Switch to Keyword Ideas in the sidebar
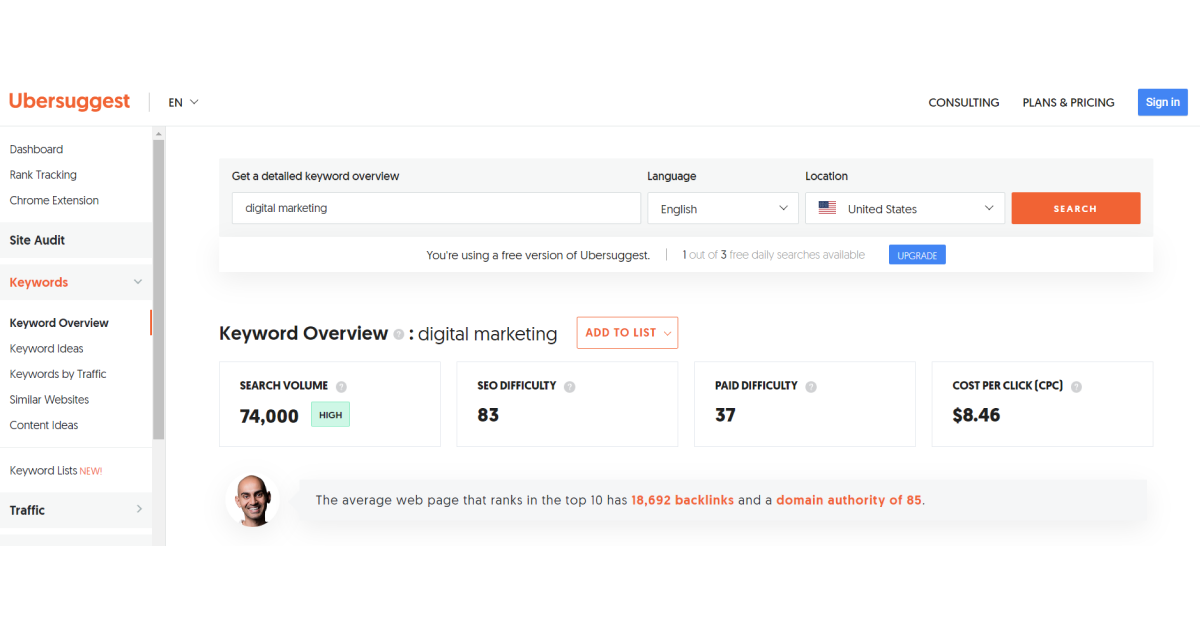This screenshot has height=630, width=1200. tap(44, 348)
